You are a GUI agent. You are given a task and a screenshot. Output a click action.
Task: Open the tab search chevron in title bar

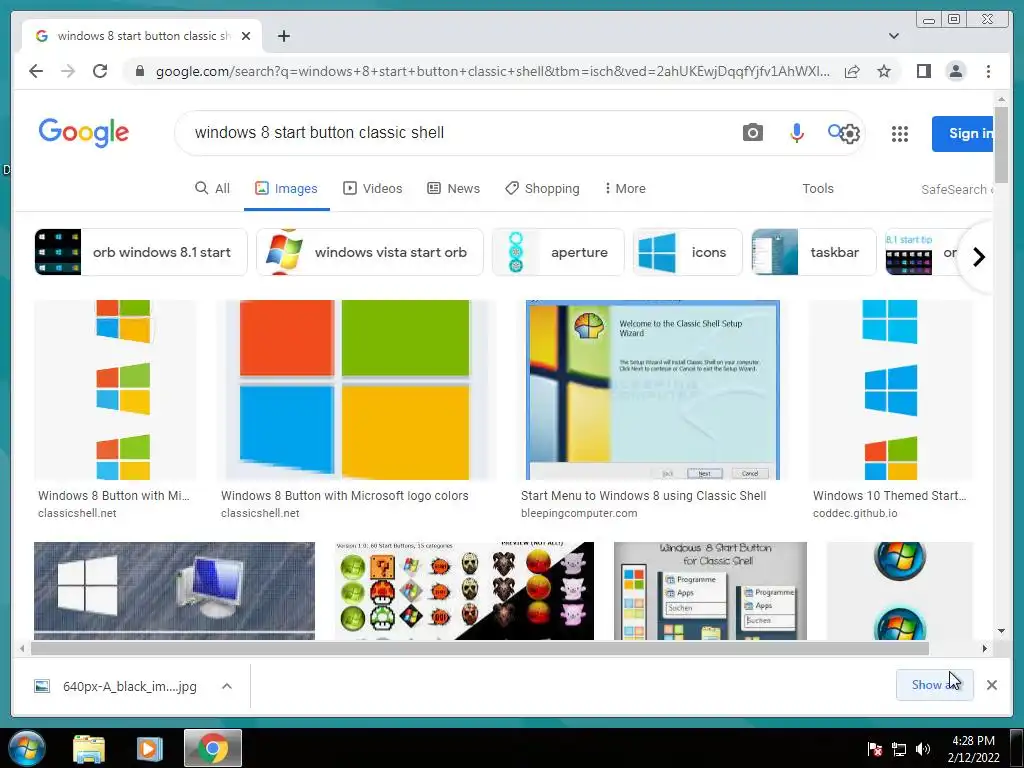point(893,36)
